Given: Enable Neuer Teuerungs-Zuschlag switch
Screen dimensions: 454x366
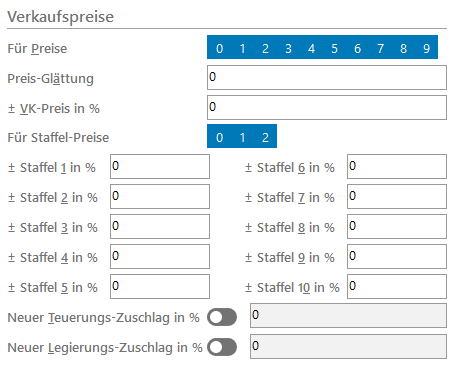Looking at the screenshot, I should 222,317.
